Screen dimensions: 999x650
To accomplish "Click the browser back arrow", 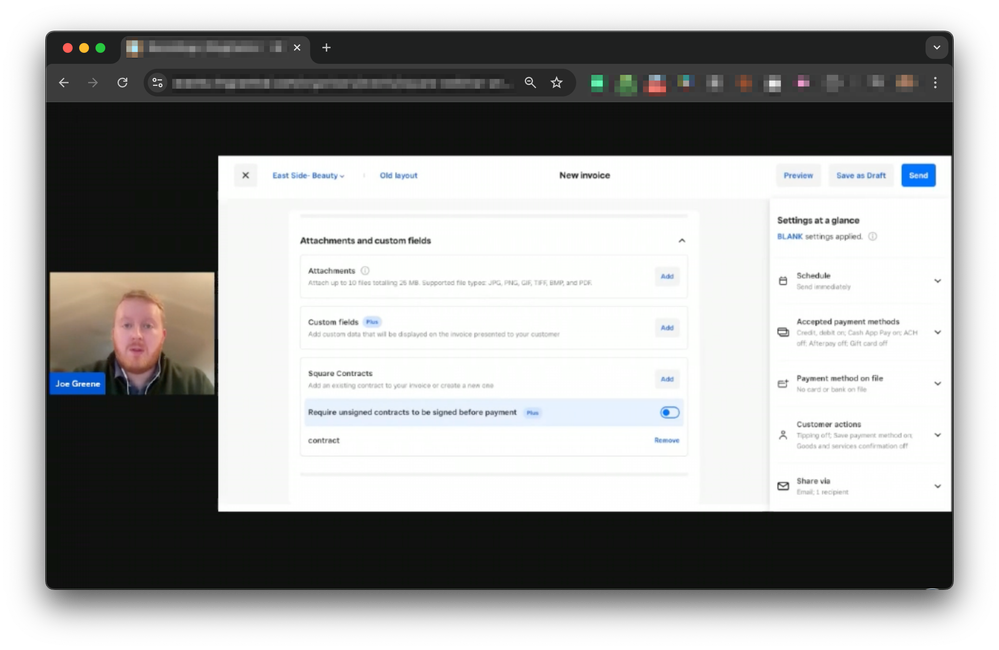I will (x=64, y=83).
